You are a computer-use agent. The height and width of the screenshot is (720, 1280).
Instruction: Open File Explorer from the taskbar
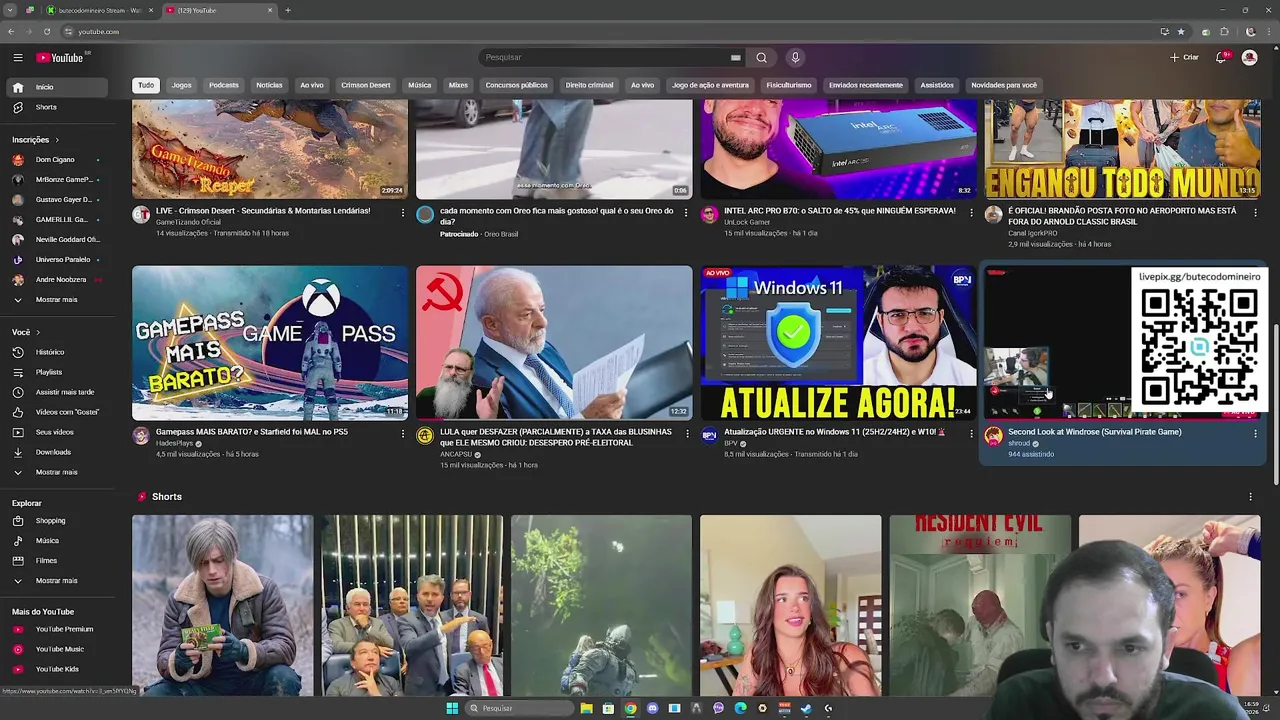pos(586,708)
